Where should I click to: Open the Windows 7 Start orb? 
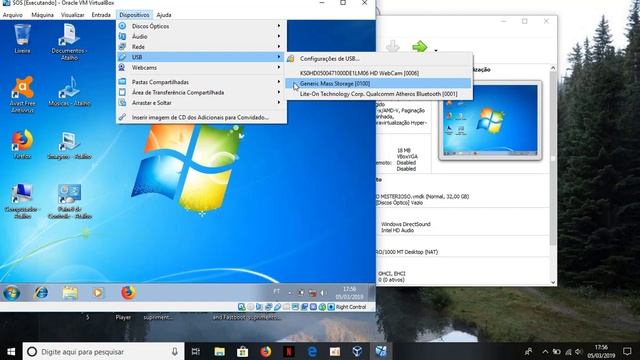(11, 293)
